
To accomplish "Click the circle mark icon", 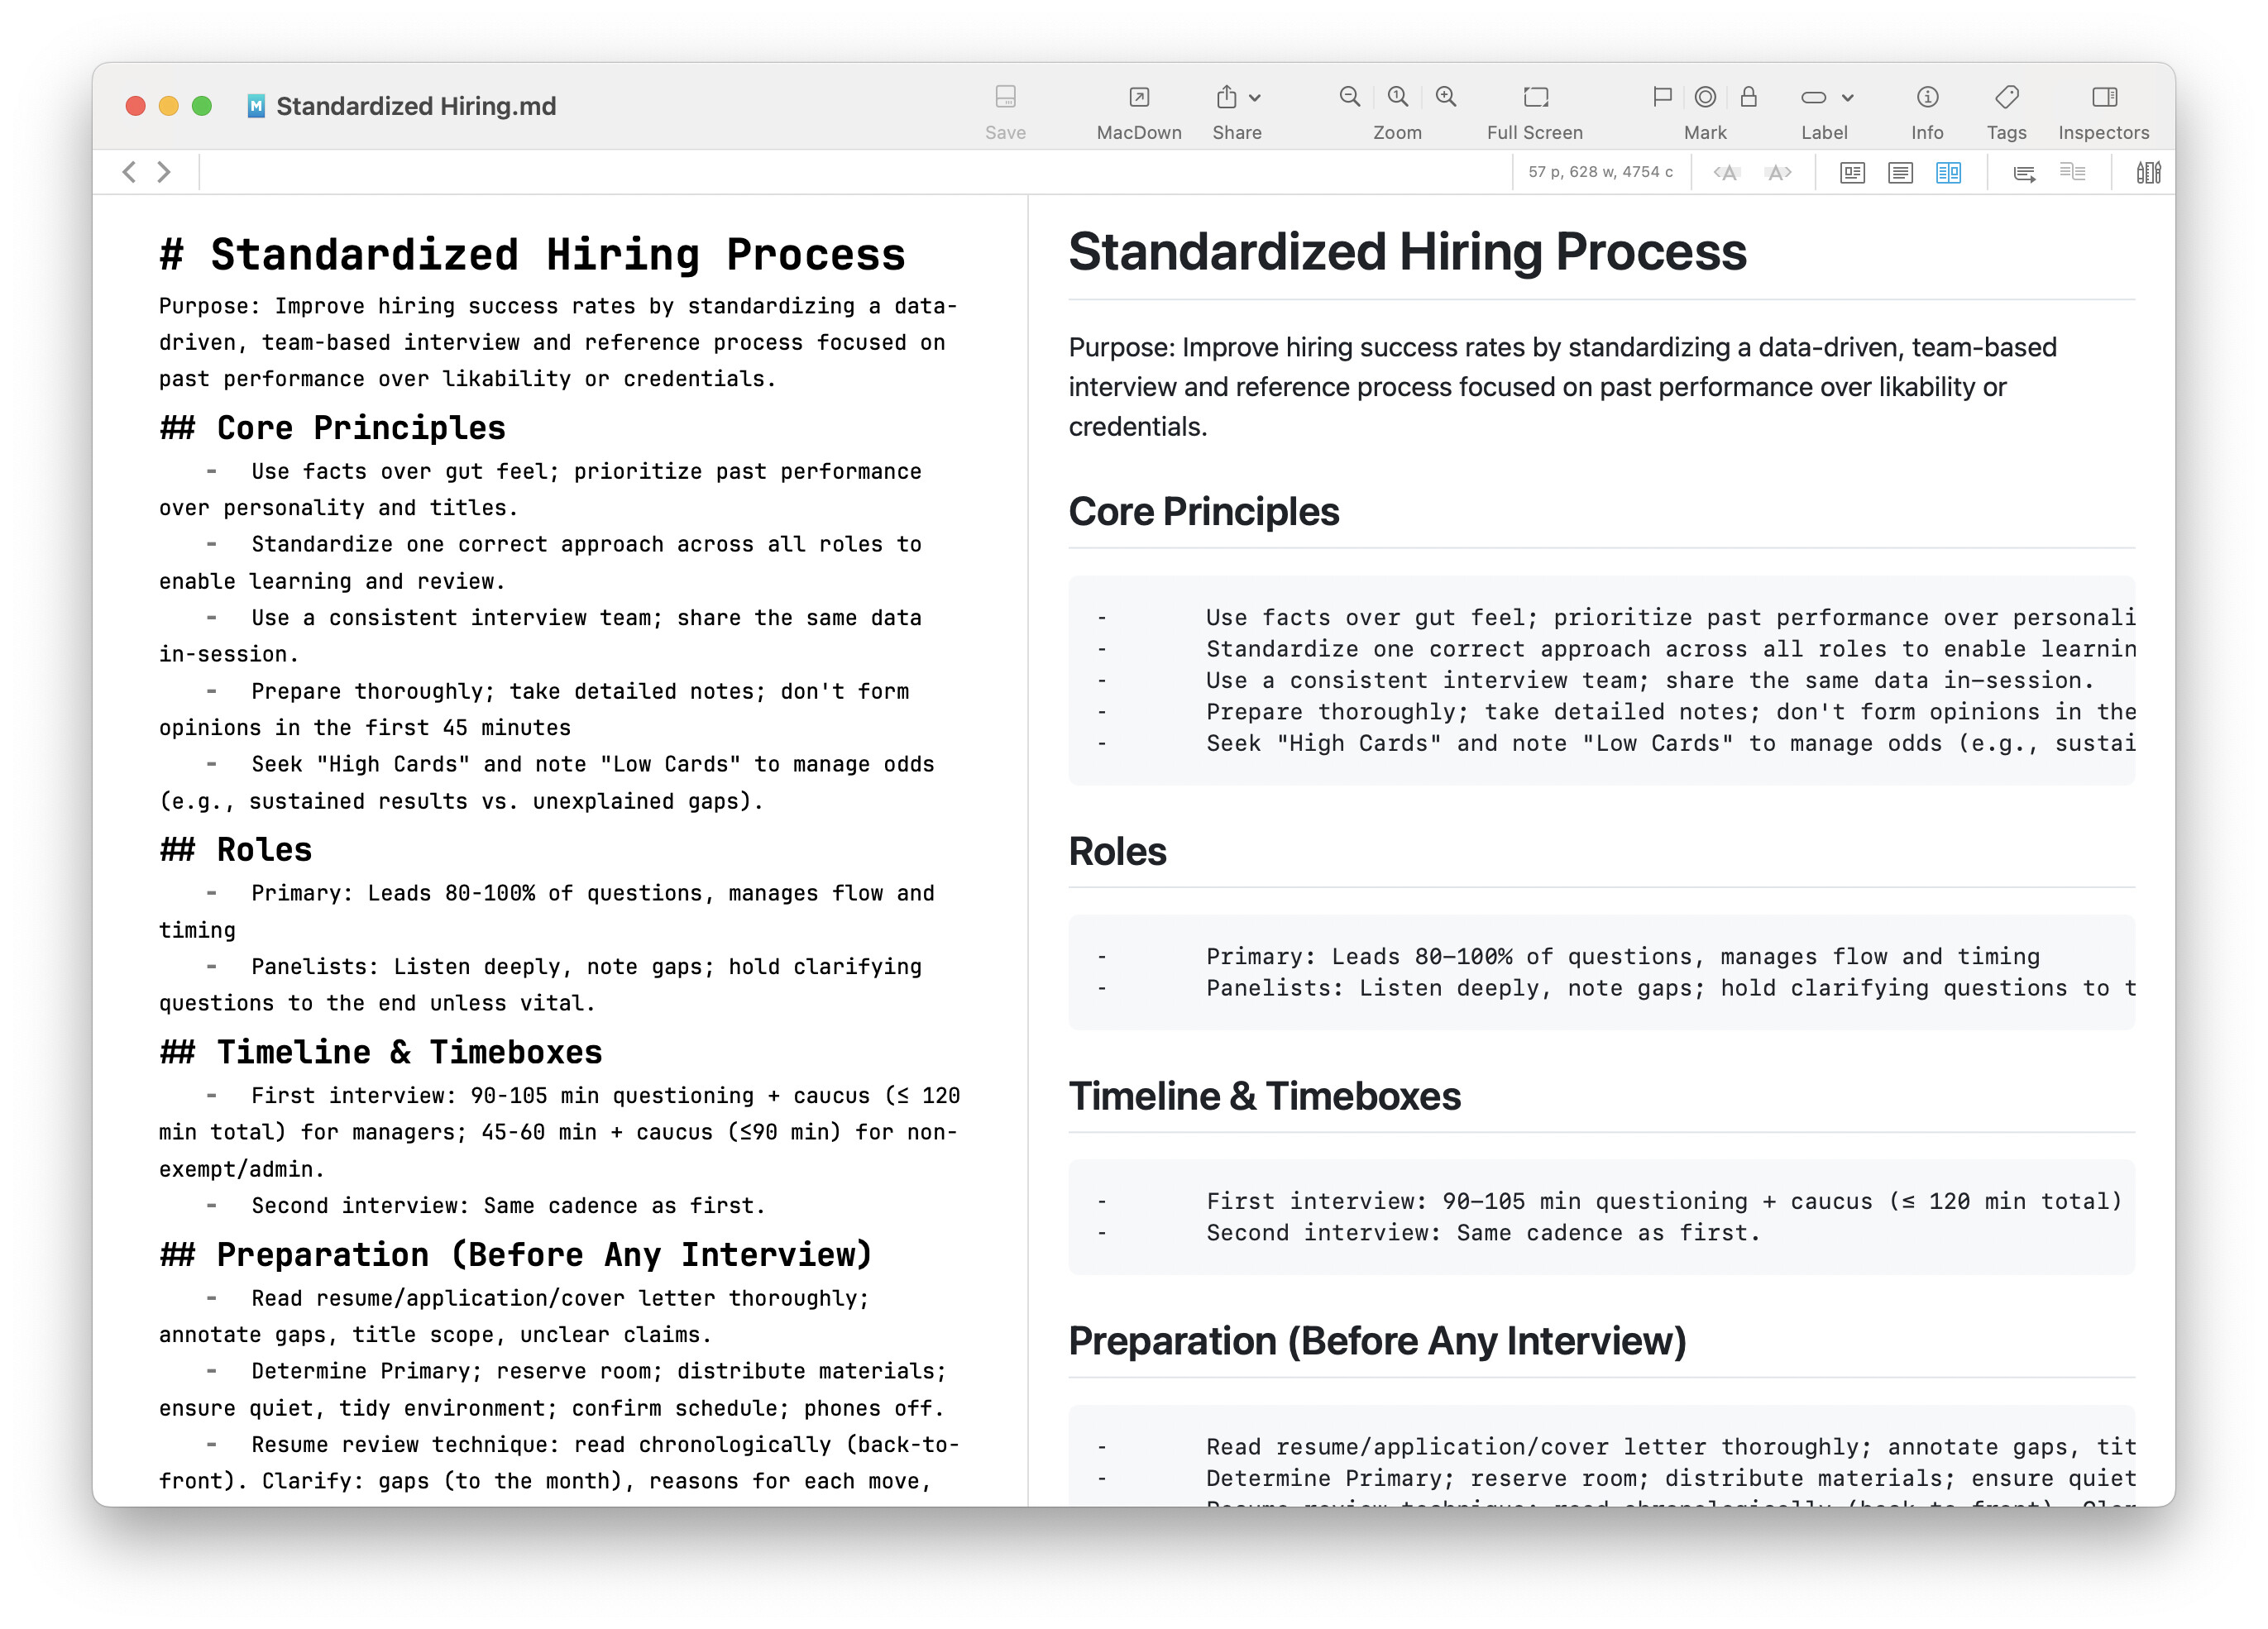I will (1705, 97).
